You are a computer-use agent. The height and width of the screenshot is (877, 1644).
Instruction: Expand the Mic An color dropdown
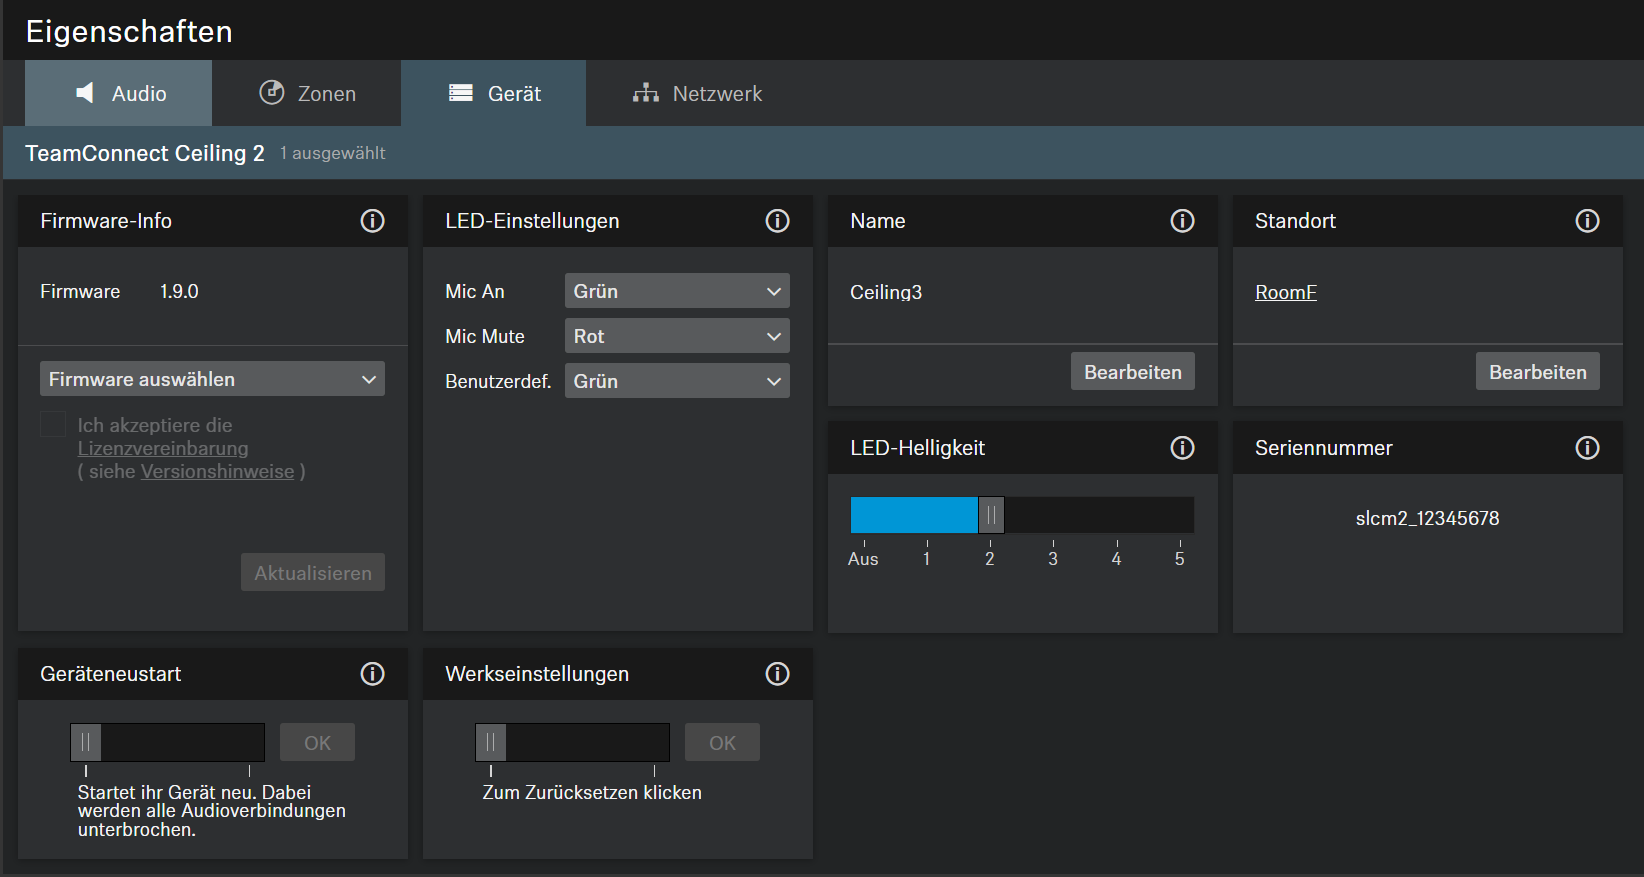click(676, 291)
